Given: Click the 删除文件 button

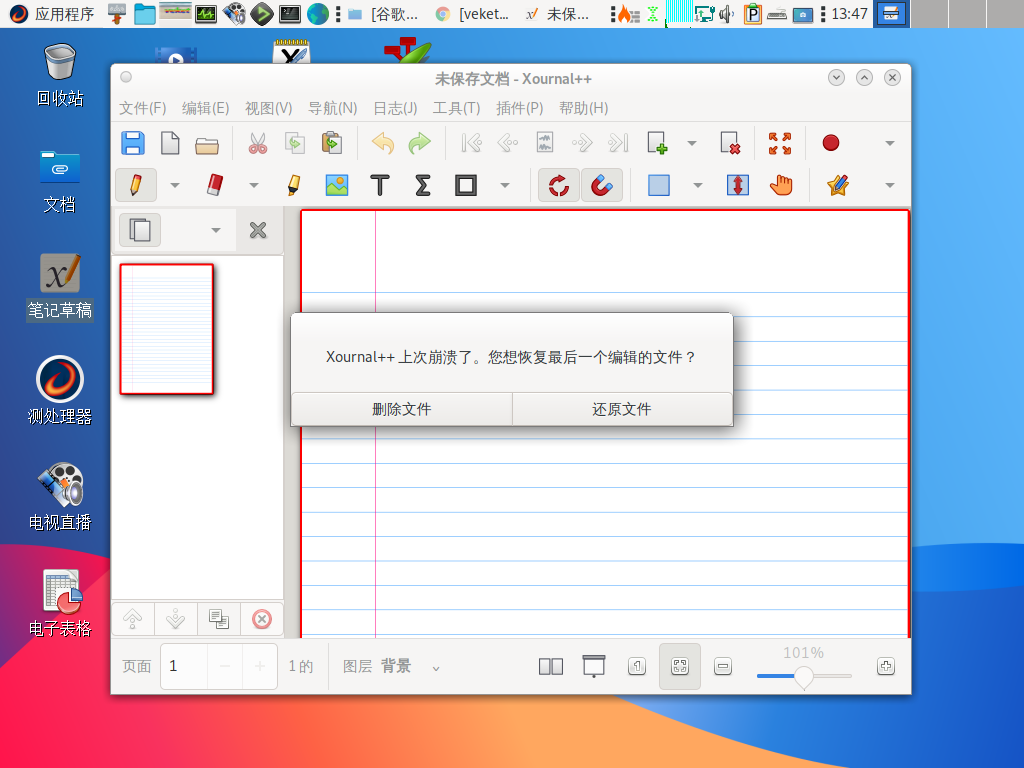Looking at the screenshot, I should click(x=402, y=409).
